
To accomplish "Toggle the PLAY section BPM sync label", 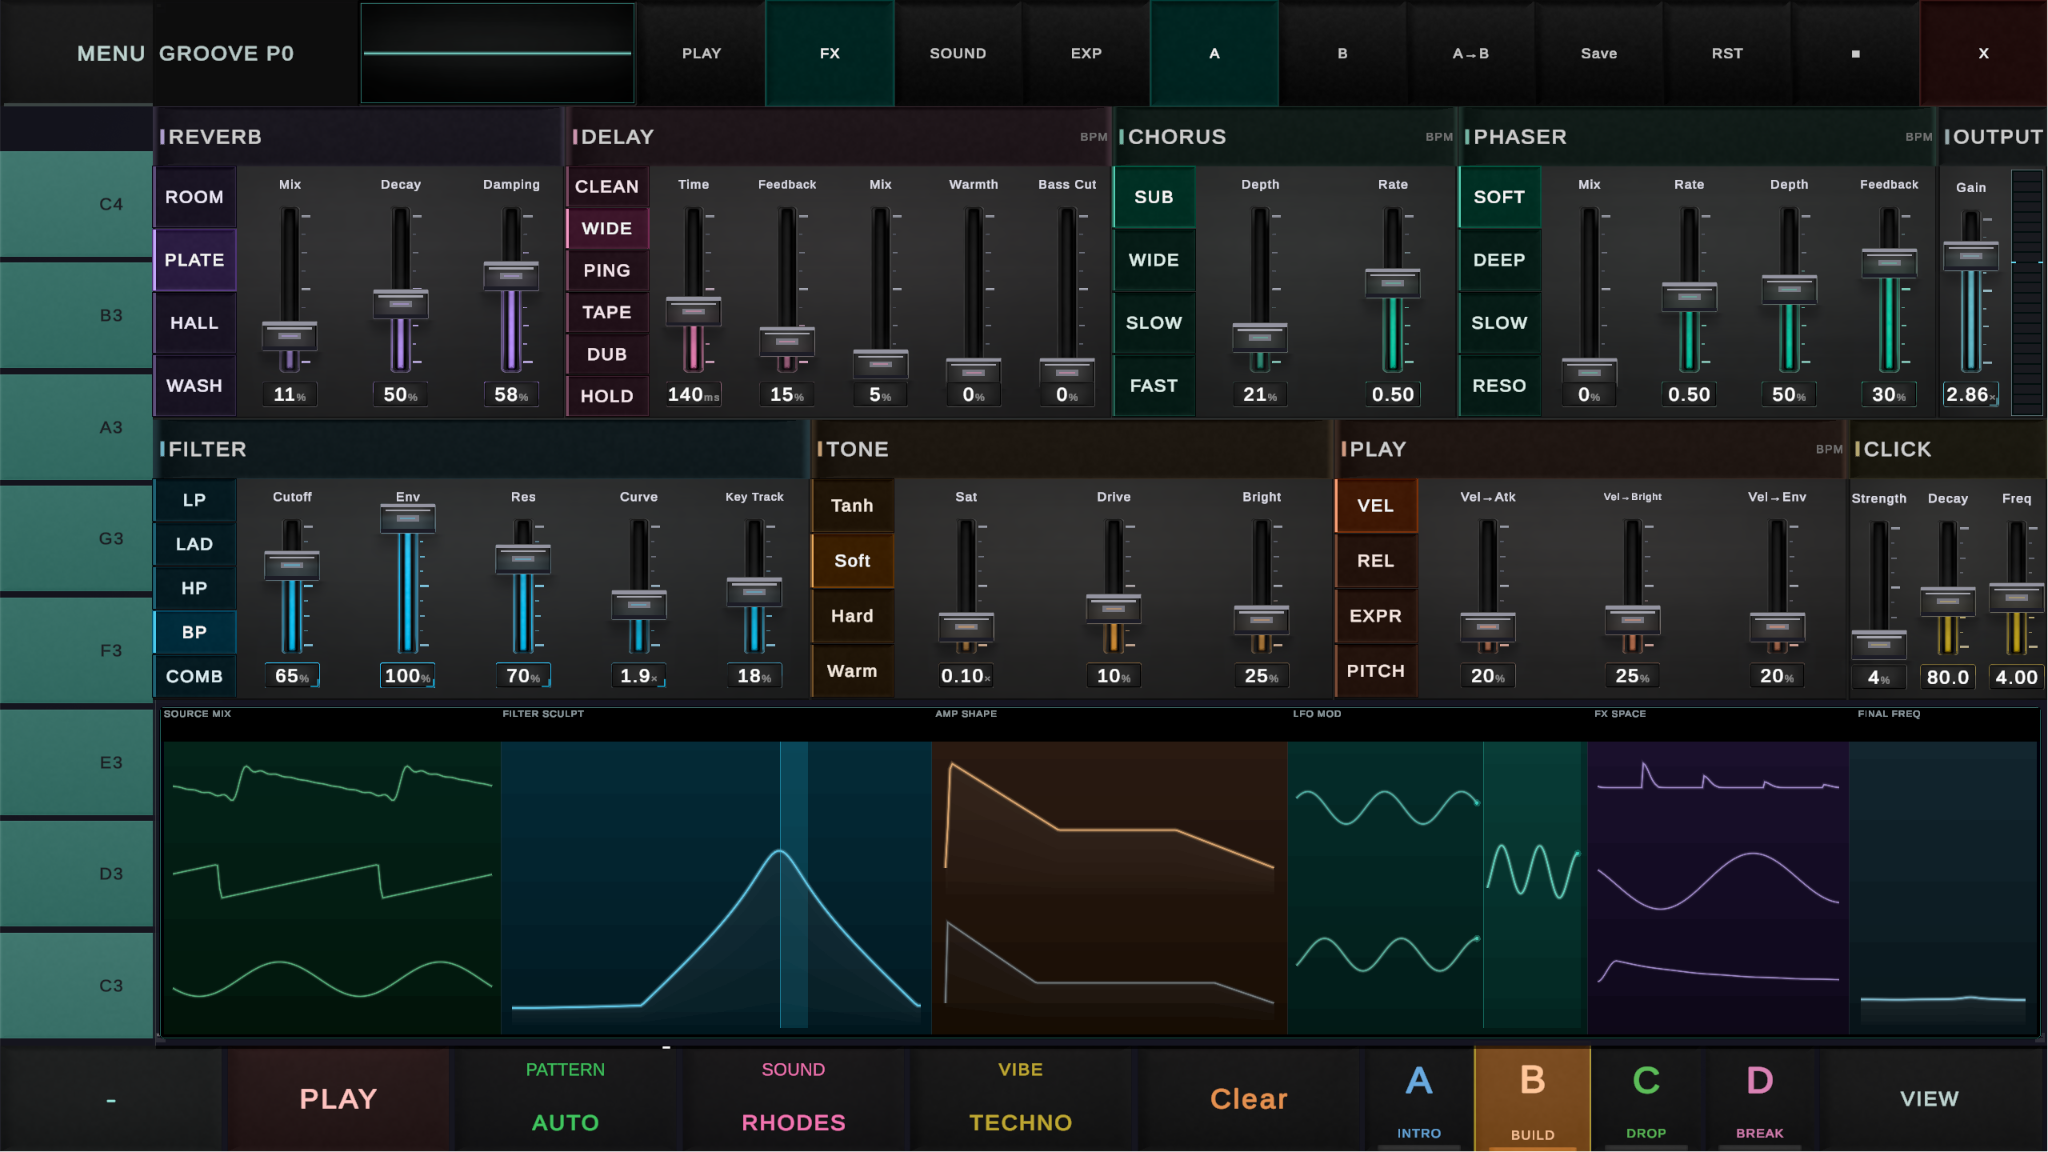I will 1829,449.
